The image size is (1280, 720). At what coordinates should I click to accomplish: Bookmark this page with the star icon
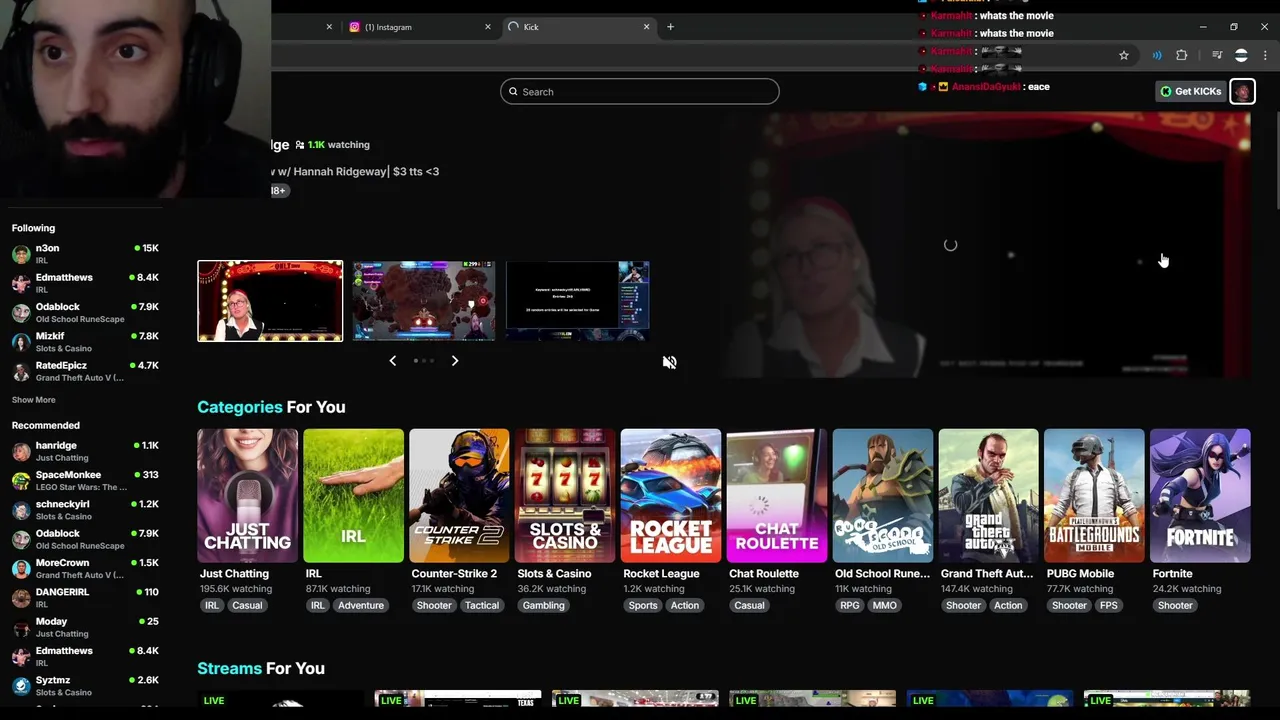1124,55
